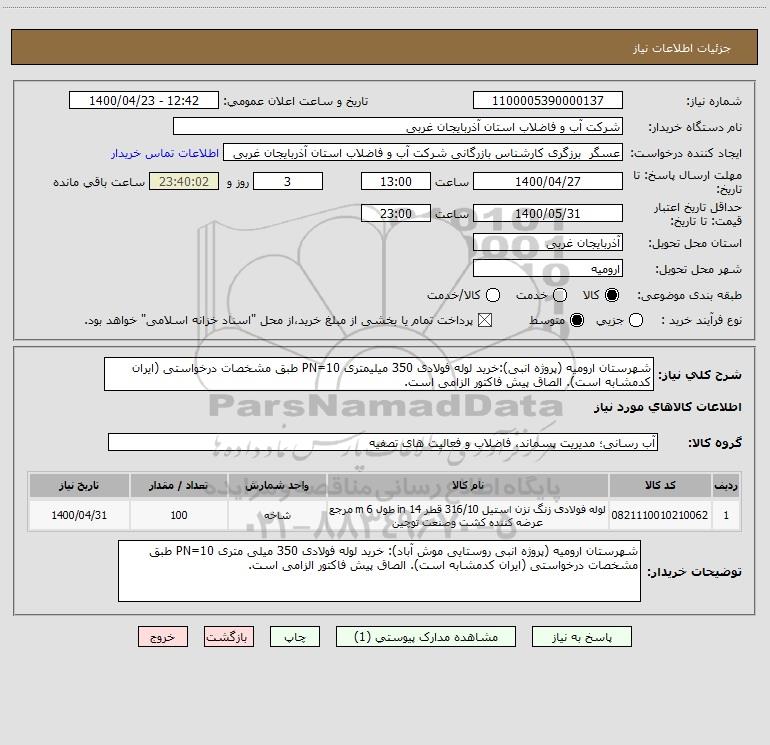Open مشاهده مدارک پیوستی (1) button

coord(426,637)
